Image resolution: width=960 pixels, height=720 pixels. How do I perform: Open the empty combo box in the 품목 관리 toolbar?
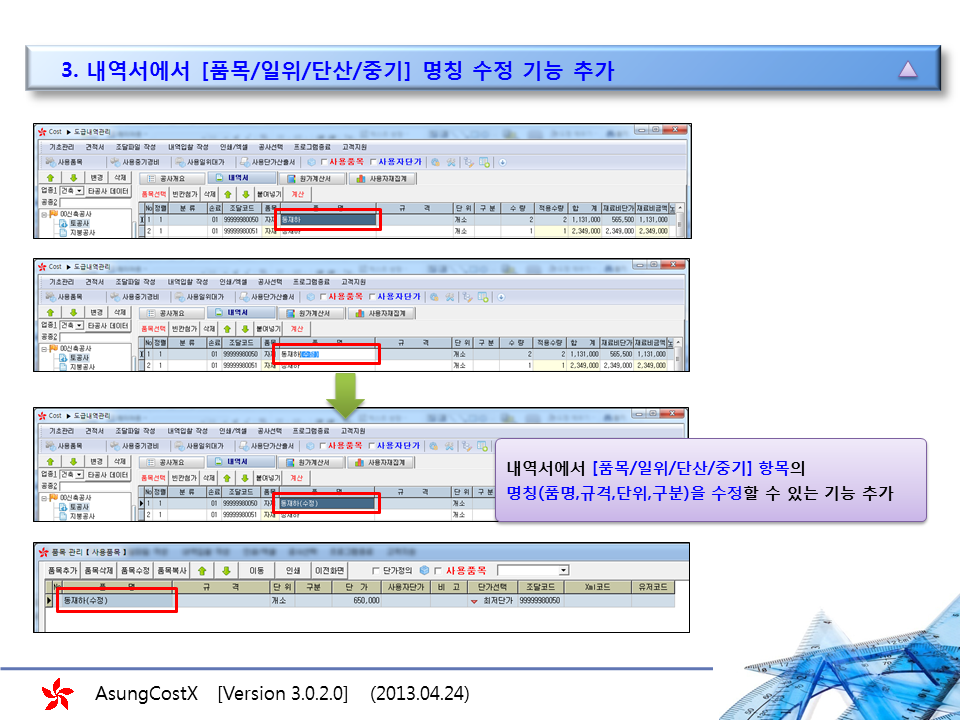pos(563,569)
